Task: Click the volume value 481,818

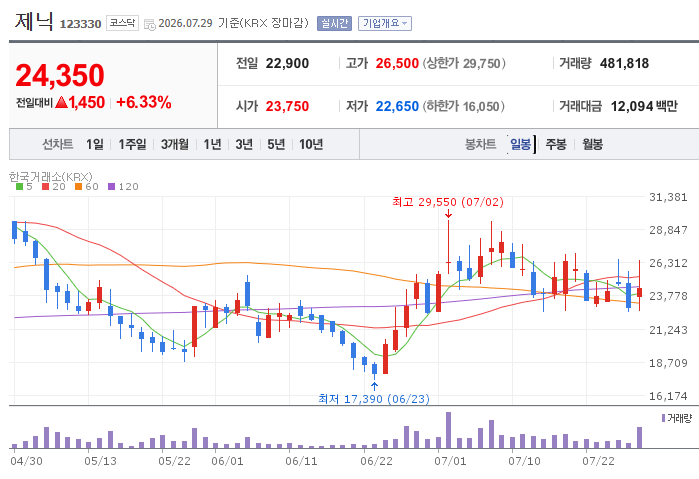Action: pyautogui.click(x=624, y=63)
